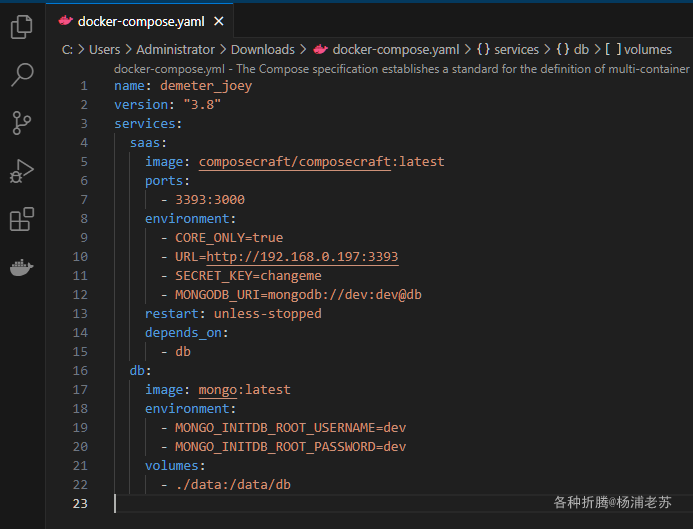Open Downloads breadcrumb dropdown

pos(262,49)
